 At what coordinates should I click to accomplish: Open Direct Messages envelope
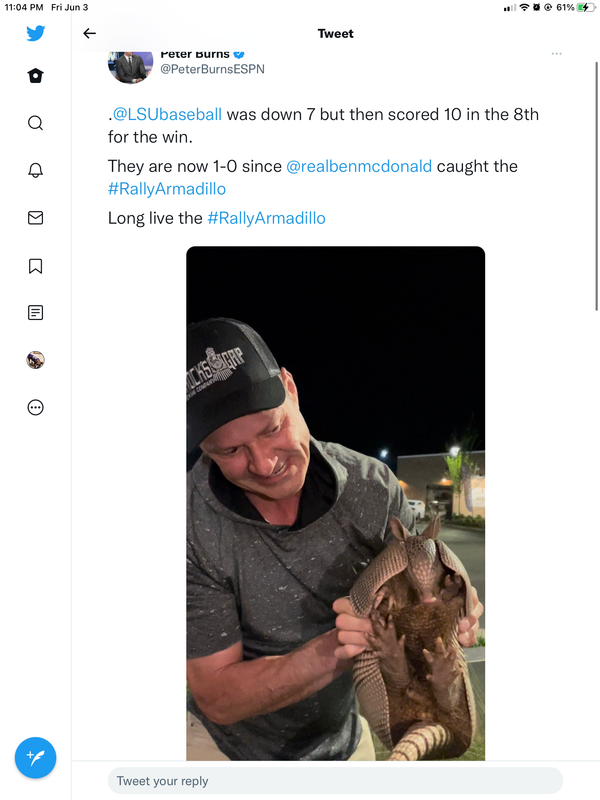tap(35, 217)
